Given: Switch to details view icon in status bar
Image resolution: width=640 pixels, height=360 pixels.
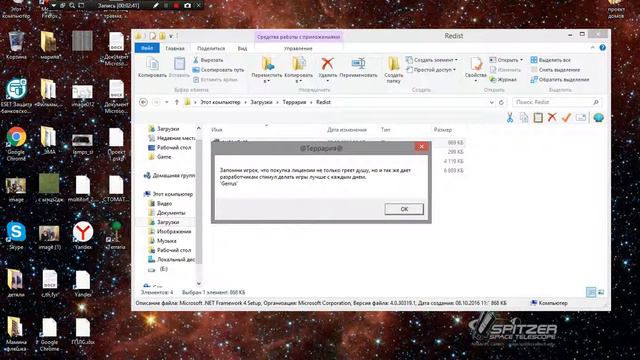Looking at the screenshot, I should click(x=591, y=292).
